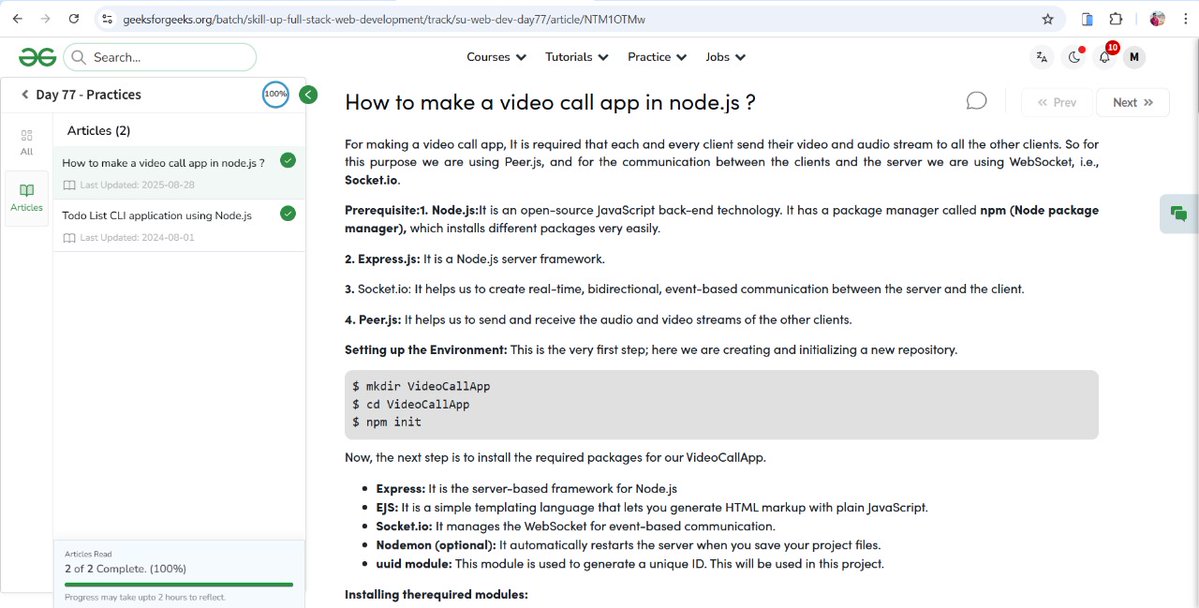1199x608 pixels.
Task: Select the All sidebar tab
Action: pyautogui.click(x=27, y=142)
